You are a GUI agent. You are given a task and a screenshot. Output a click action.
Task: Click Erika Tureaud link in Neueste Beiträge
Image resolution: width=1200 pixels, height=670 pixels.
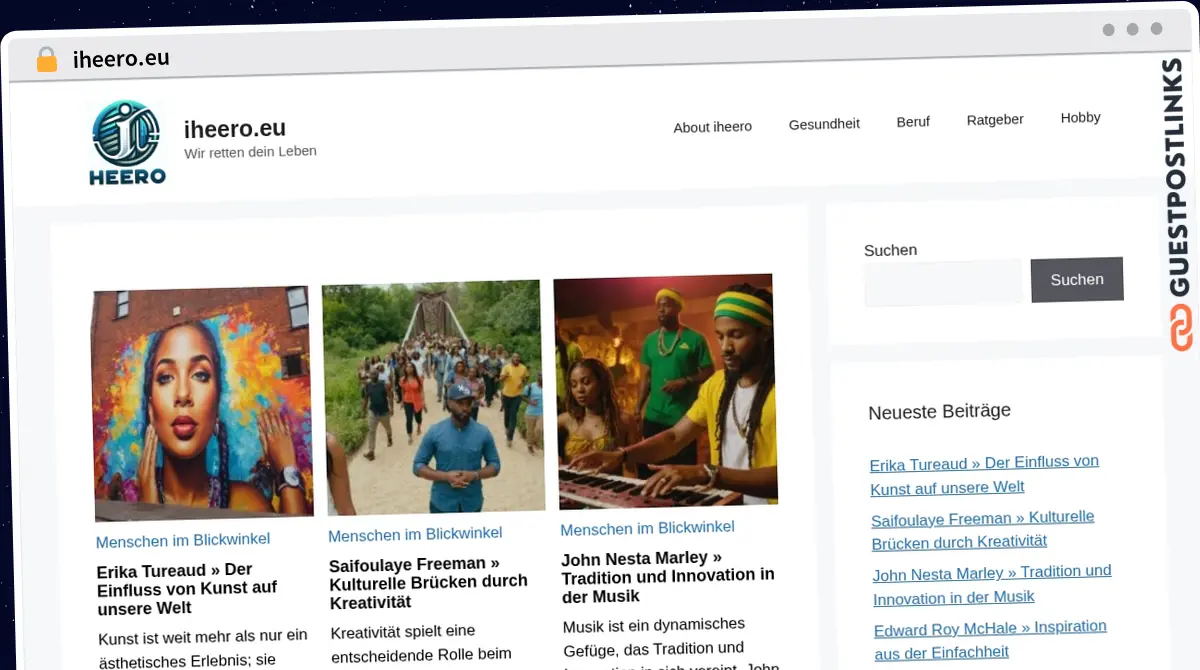coord(984,475)
